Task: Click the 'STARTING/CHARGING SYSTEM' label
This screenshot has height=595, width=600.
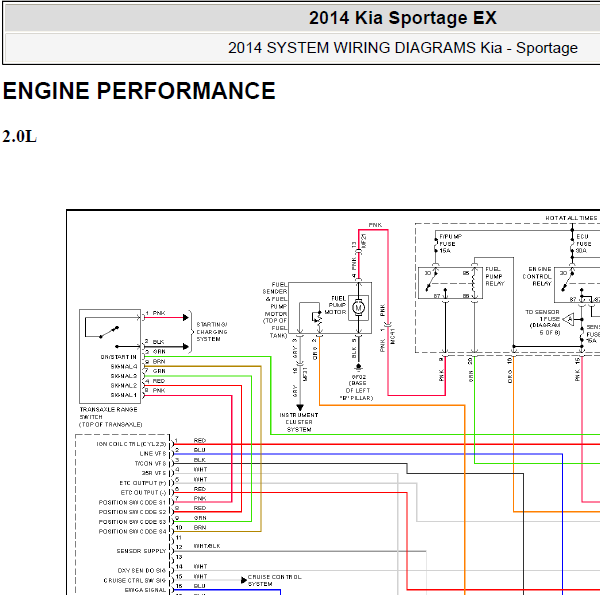Action: click(212, 332)
